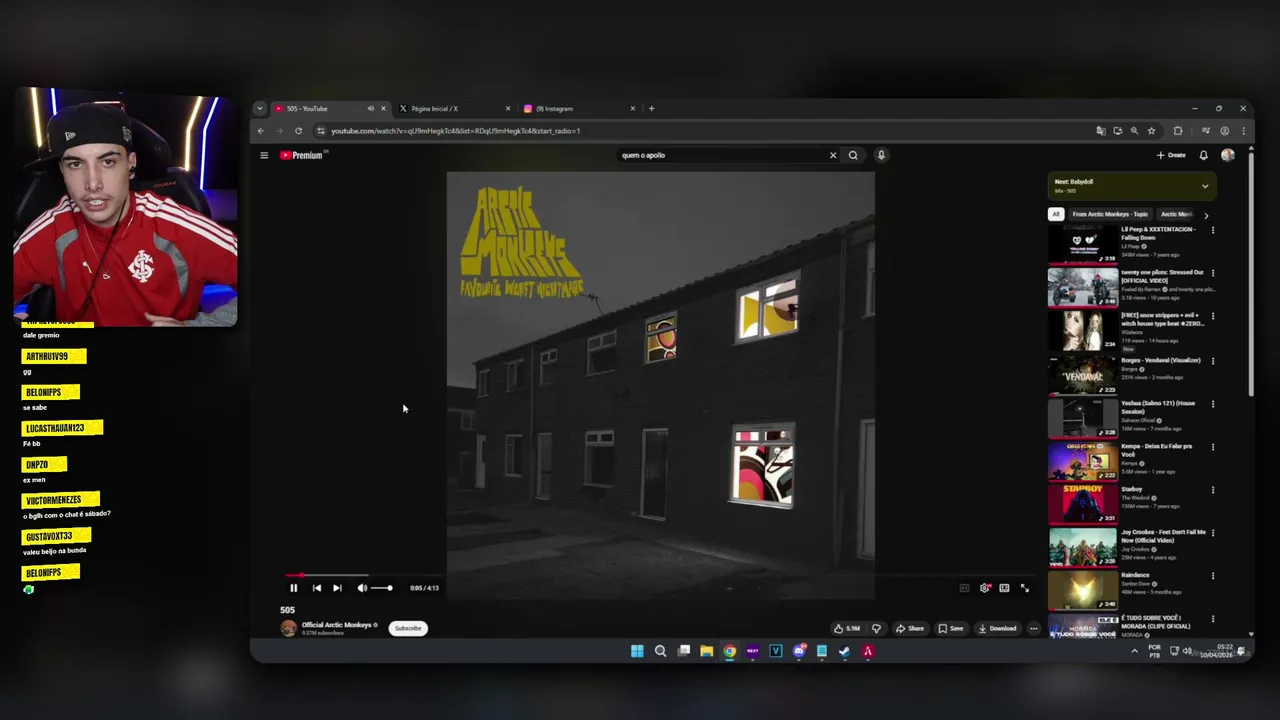The width and height of the screenshot is (1280, 720).
Task: Open the options menu for 'snow strippers' beat
Action: pos(1213,316)
